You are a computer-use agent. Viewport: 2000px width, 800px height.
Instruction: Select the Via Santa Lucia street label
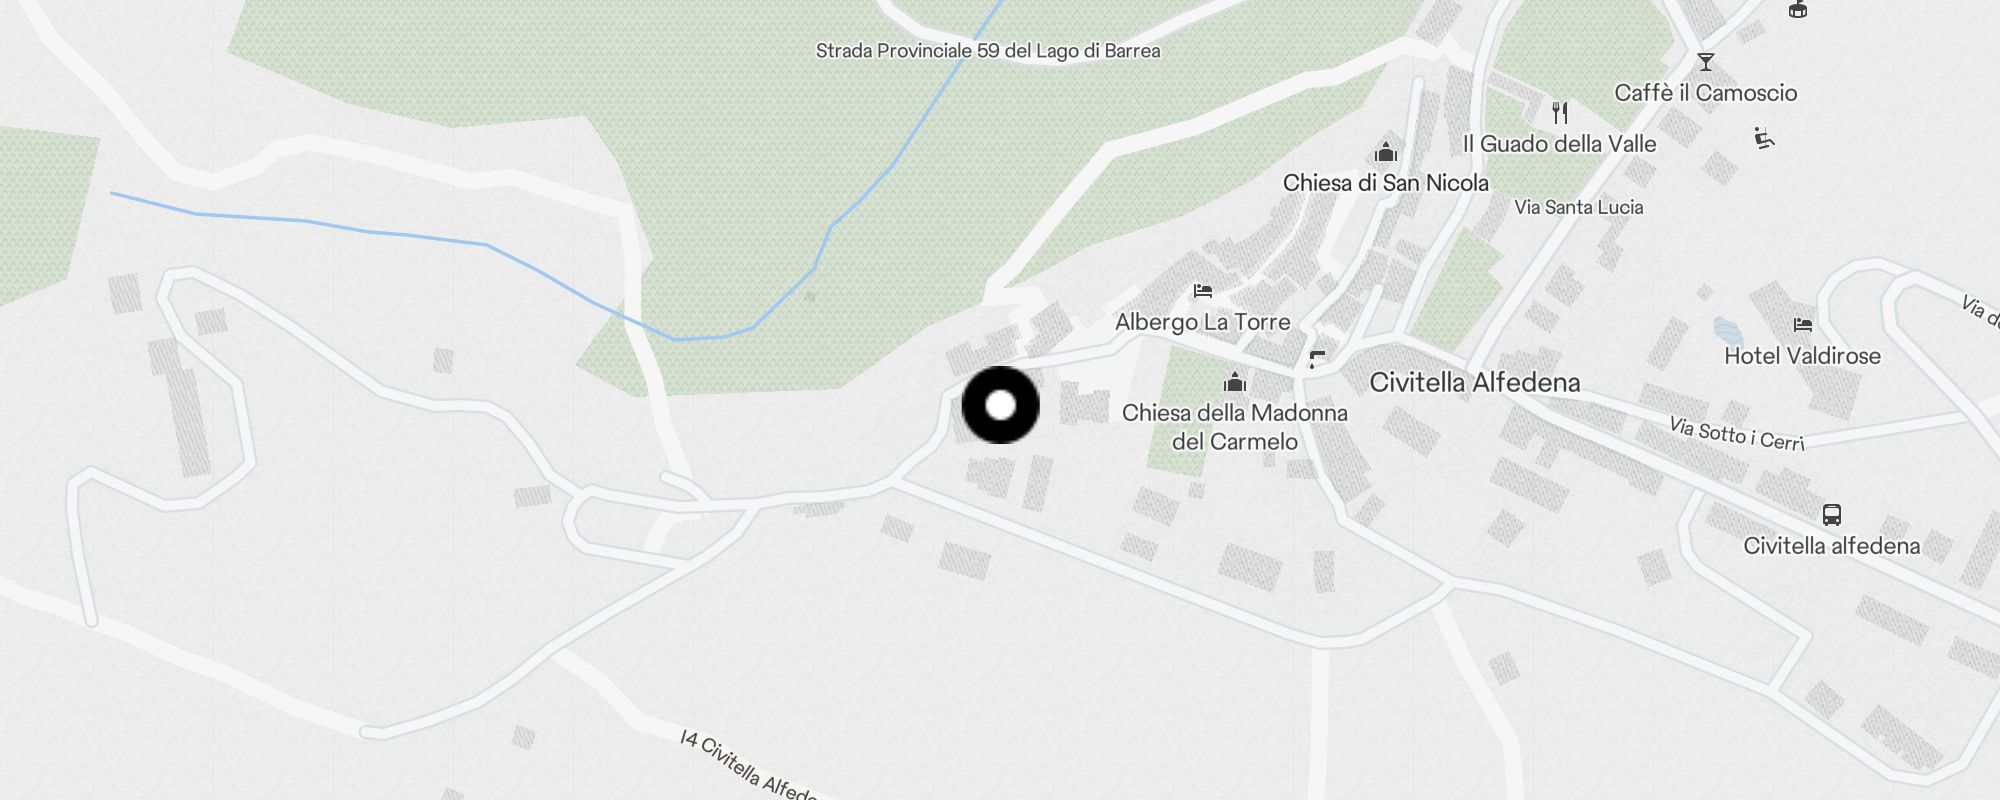coord(1579,207)
